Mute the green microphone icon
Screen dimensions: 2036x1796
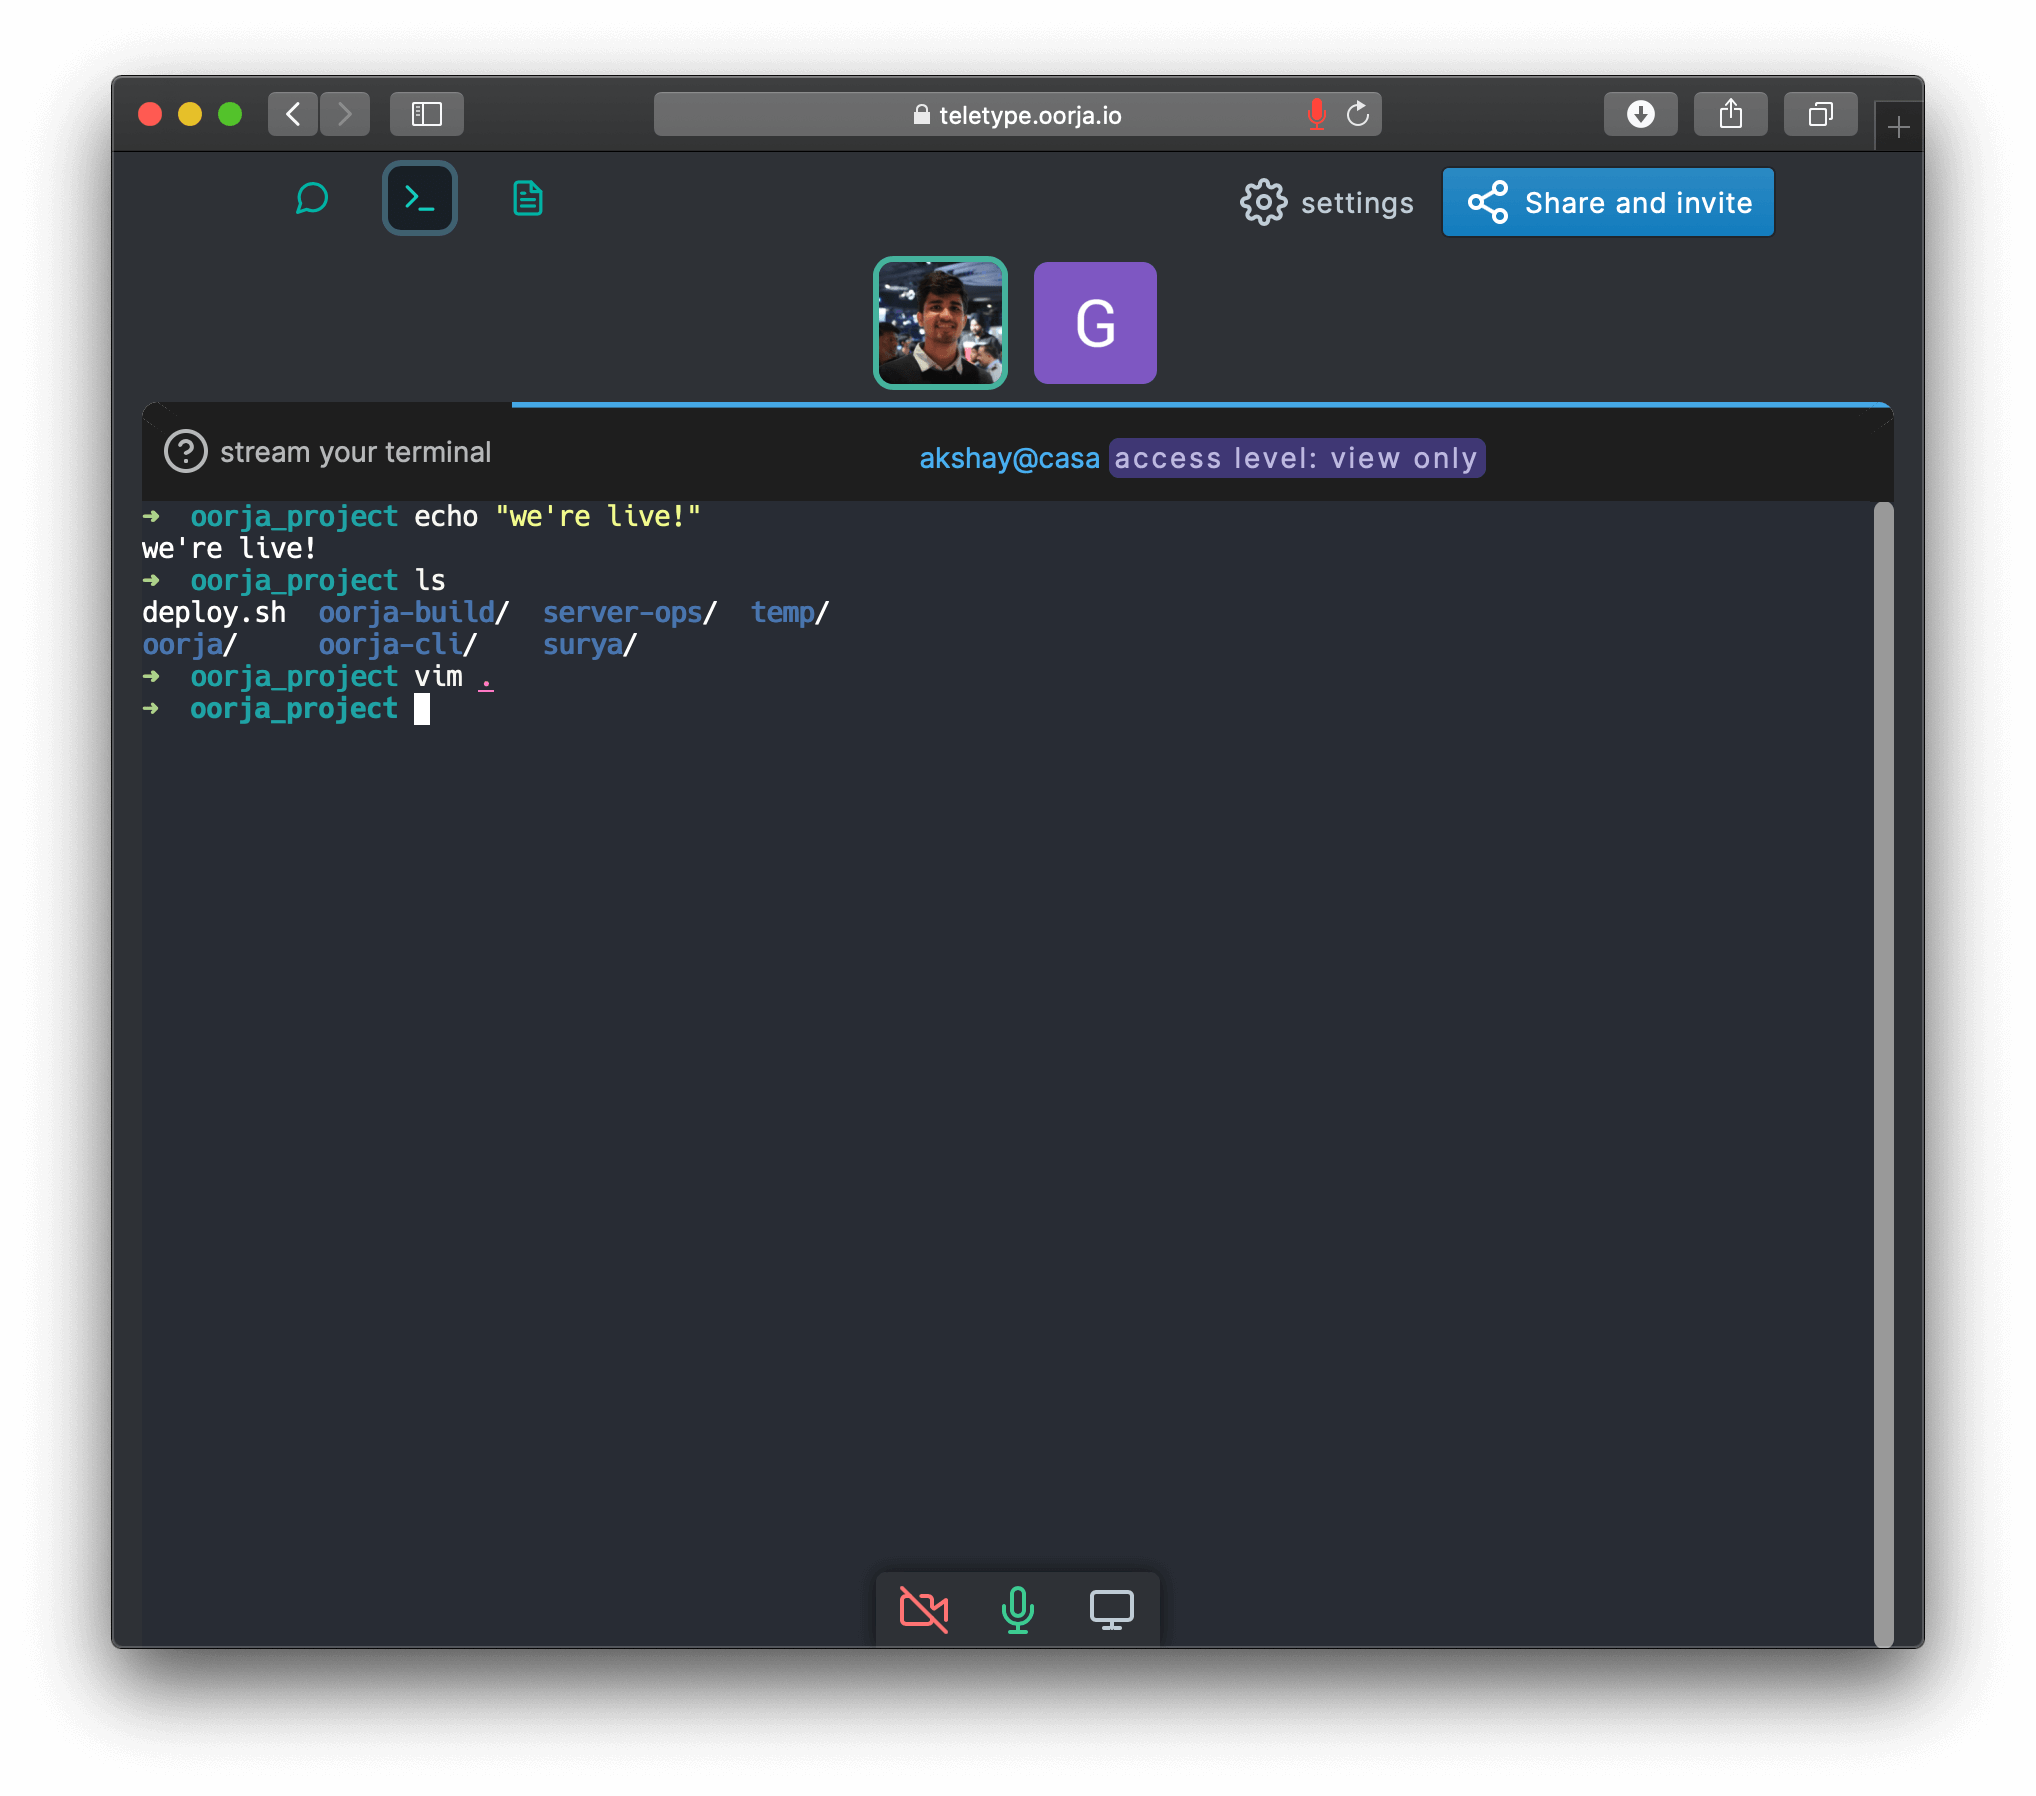1018,1609
